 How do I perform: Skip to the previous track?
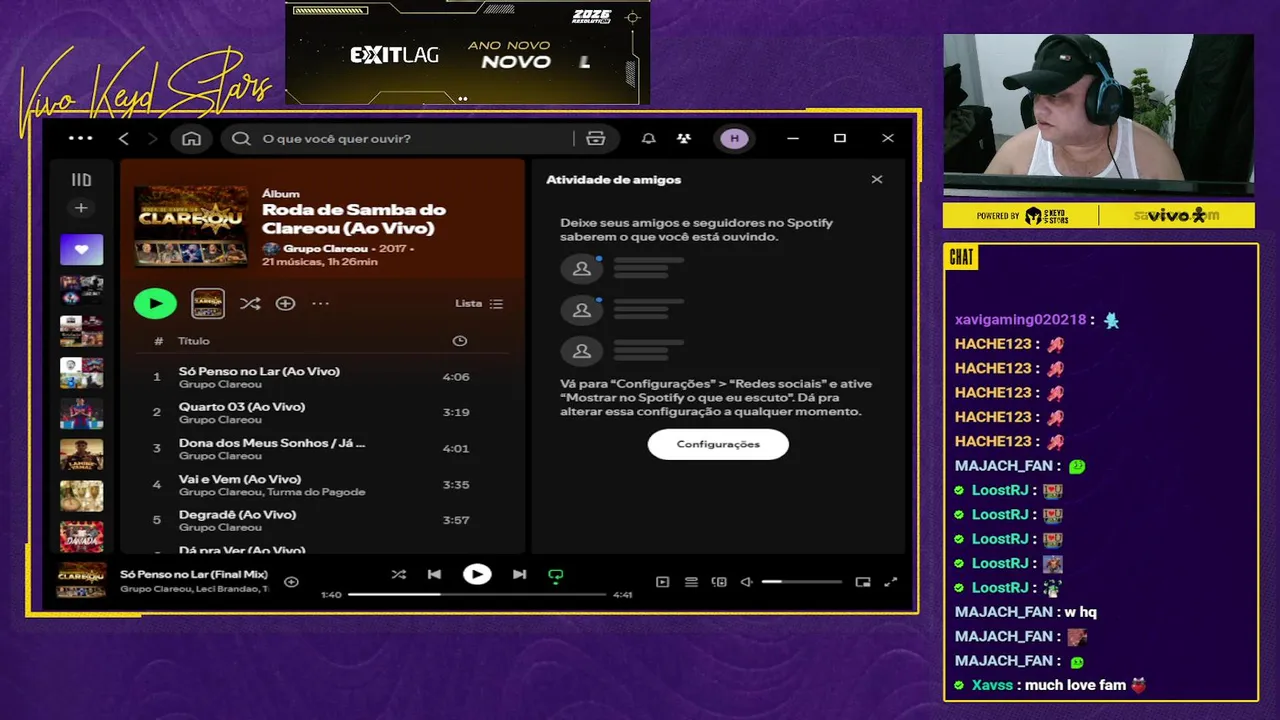coord(434,574)
